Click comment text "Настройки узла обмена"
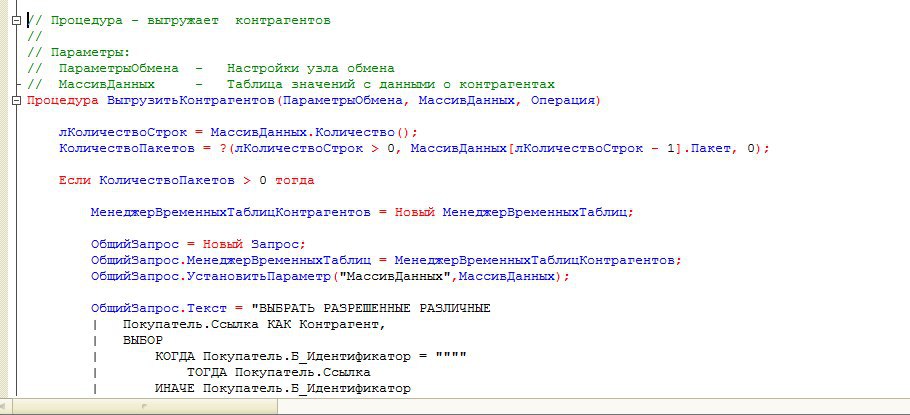910x415 pixels. coord(310,68)
